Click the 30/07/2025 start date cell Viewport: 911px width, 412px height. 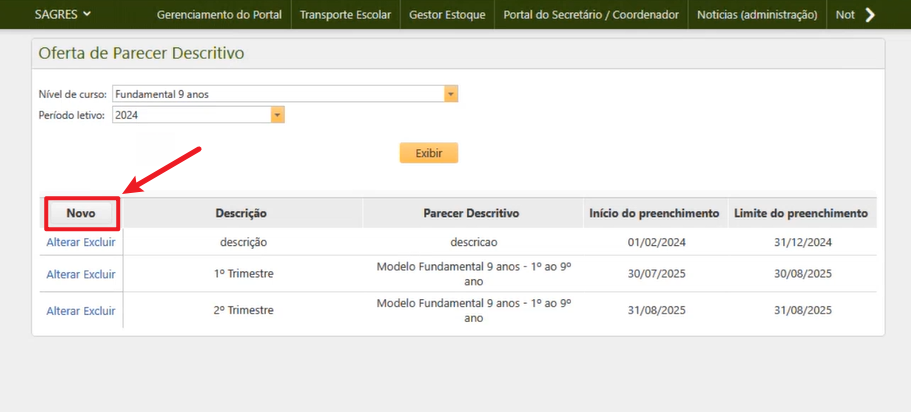[657, 274]
